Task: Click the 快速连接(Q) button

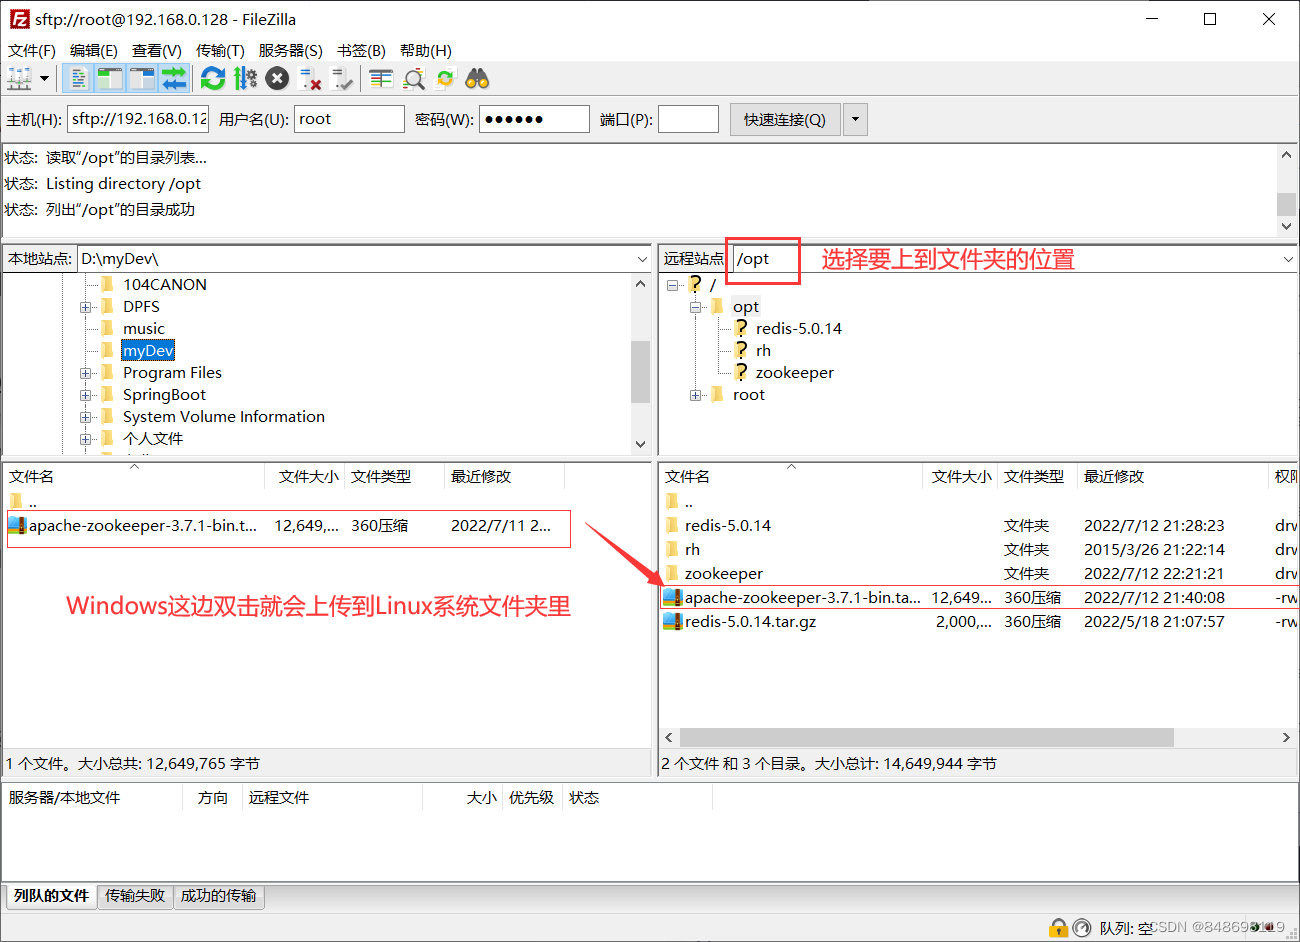Action: (x=785, y=119)
